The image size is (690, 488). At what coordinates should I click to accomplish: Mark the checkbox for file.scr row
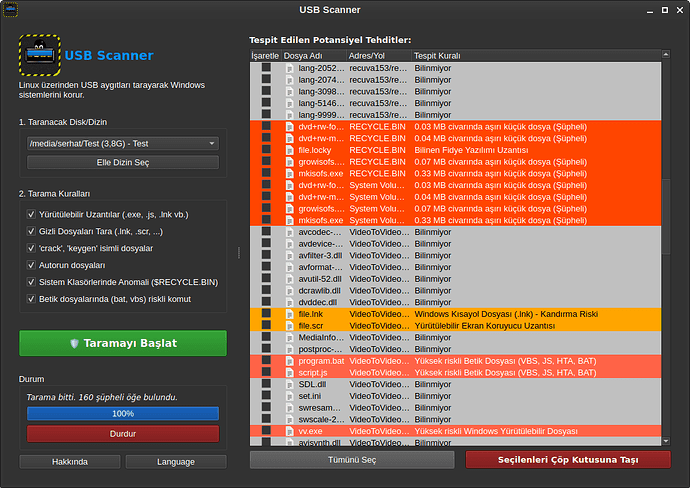pos(266,326)
